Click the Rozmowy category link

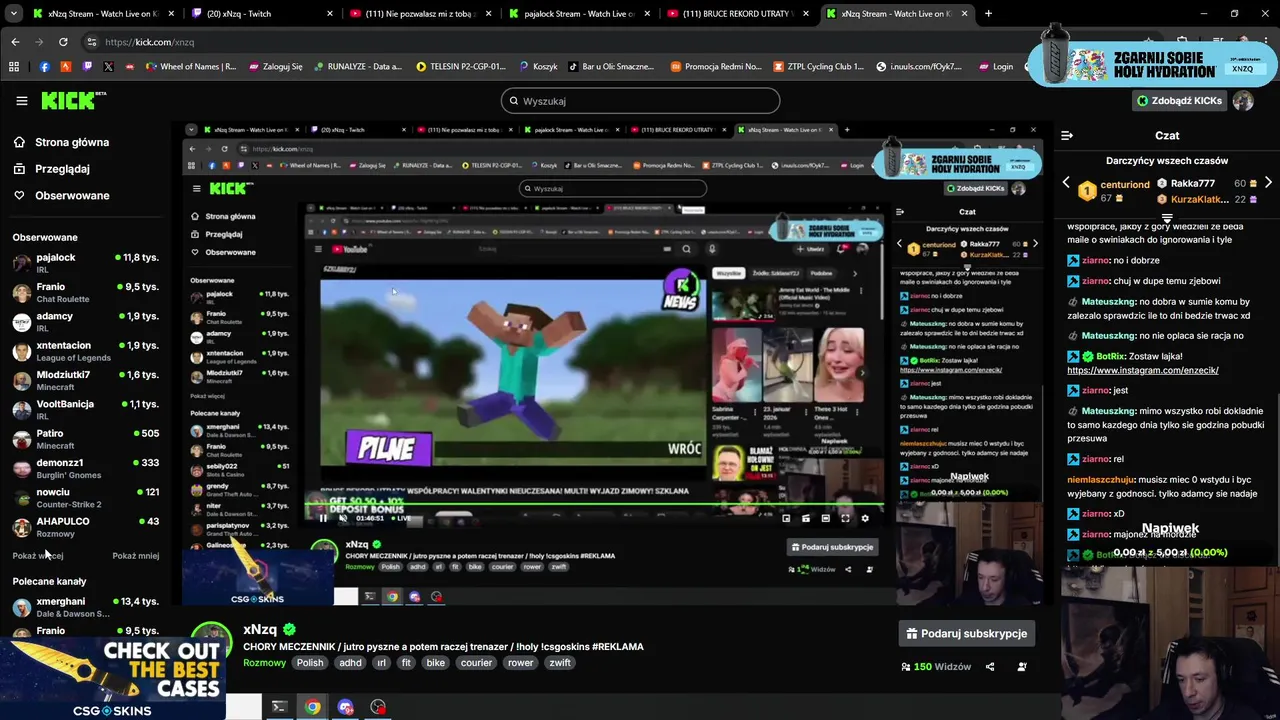click(264, 663)
